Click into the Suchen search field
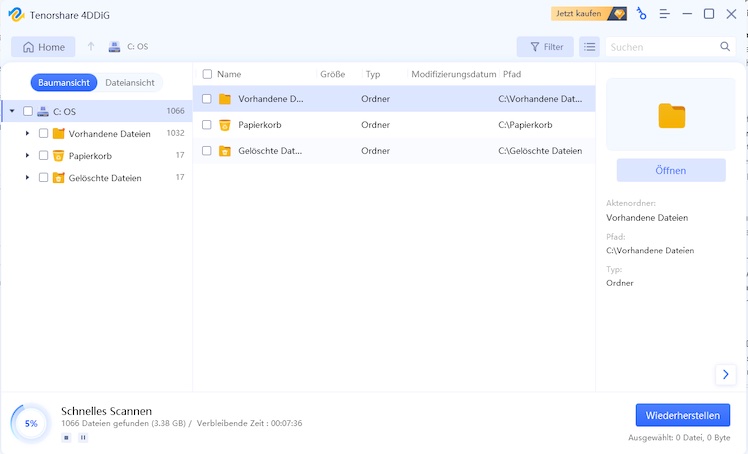 coord(660,47)
